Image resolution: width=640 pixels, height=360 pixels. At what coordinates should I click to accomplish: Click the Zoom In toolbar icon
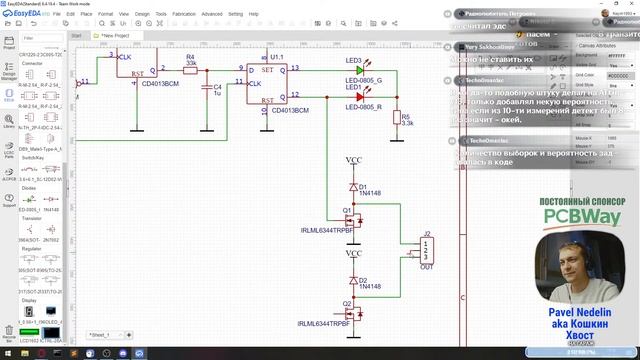point(138,24)
